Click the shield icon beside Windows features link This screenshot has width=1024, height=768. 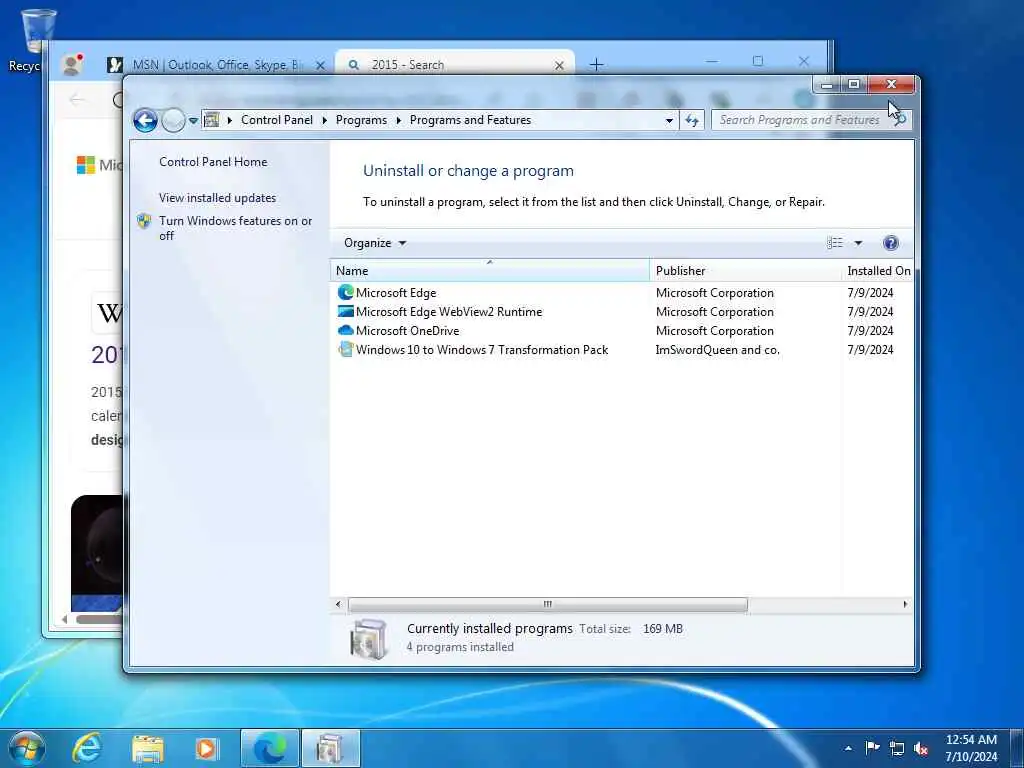tap(144, 221)
